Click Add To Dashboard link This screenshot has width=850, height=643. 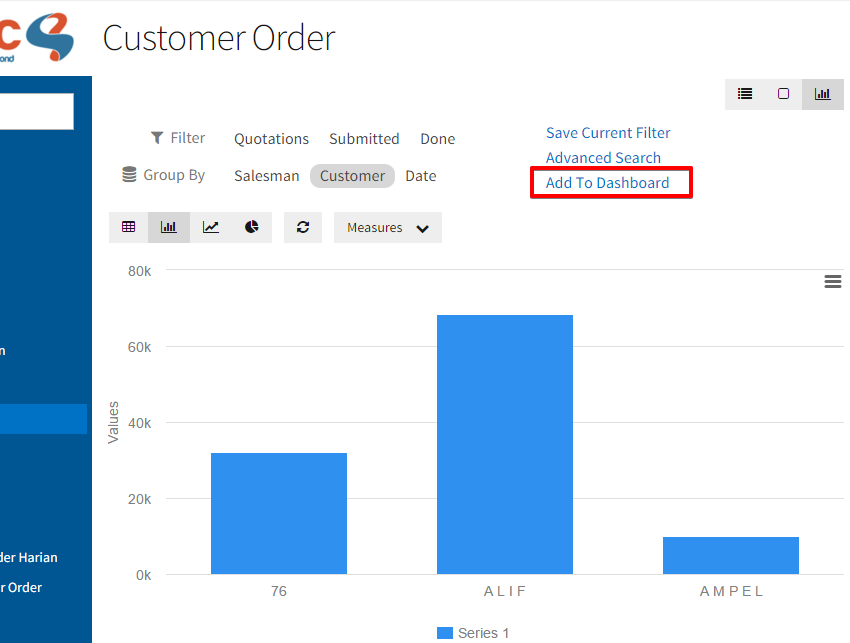(x=607, y=183)
